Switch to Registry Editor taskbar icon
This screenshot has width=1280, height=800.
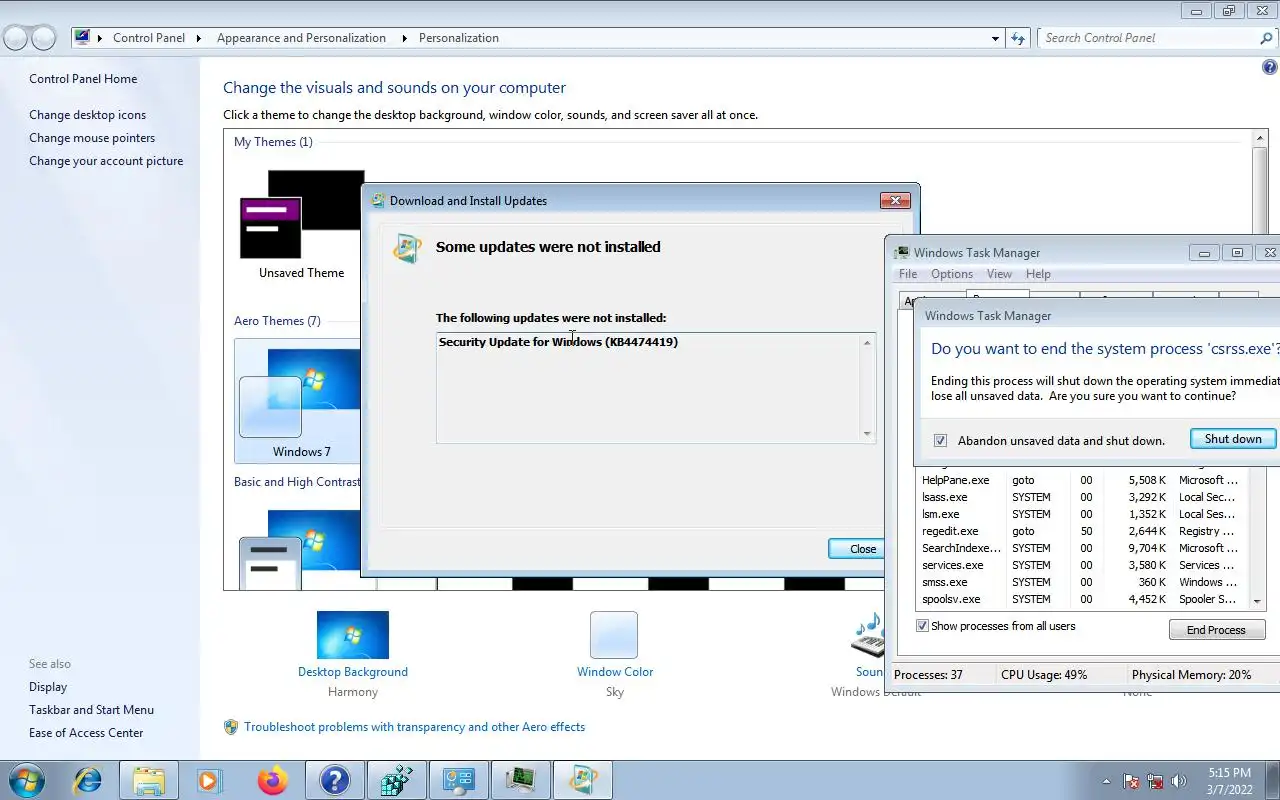(x=397, y=779)
